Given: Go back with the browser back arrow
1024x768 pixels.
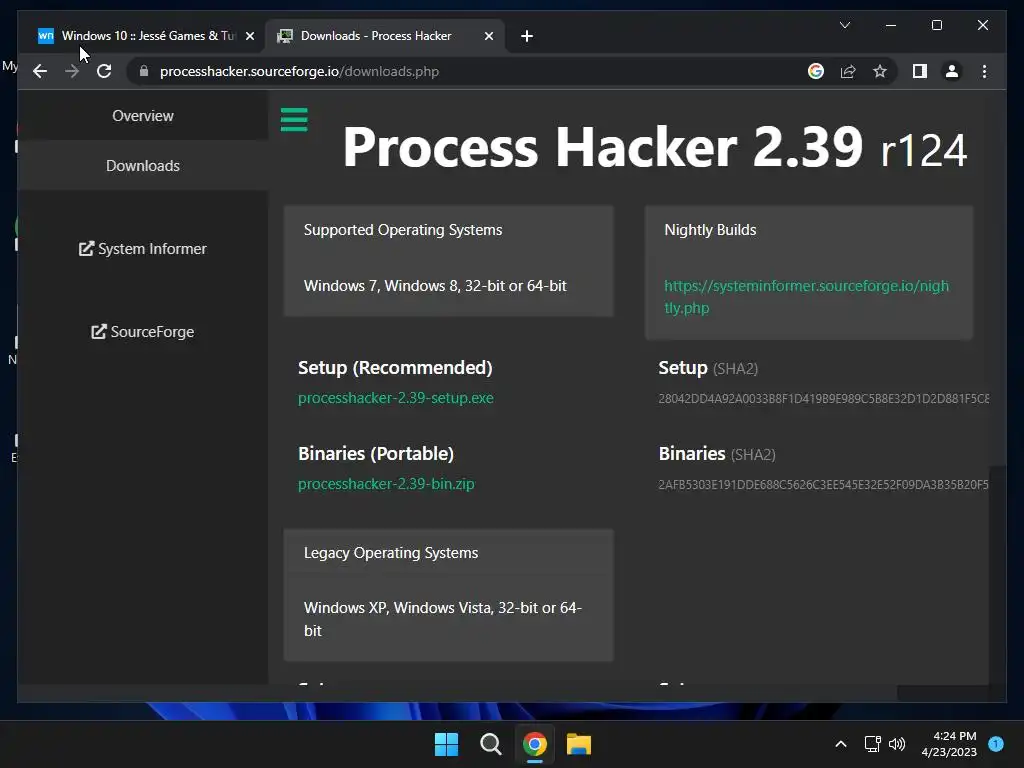Looking at the screenshot, I should pos(40,71).
